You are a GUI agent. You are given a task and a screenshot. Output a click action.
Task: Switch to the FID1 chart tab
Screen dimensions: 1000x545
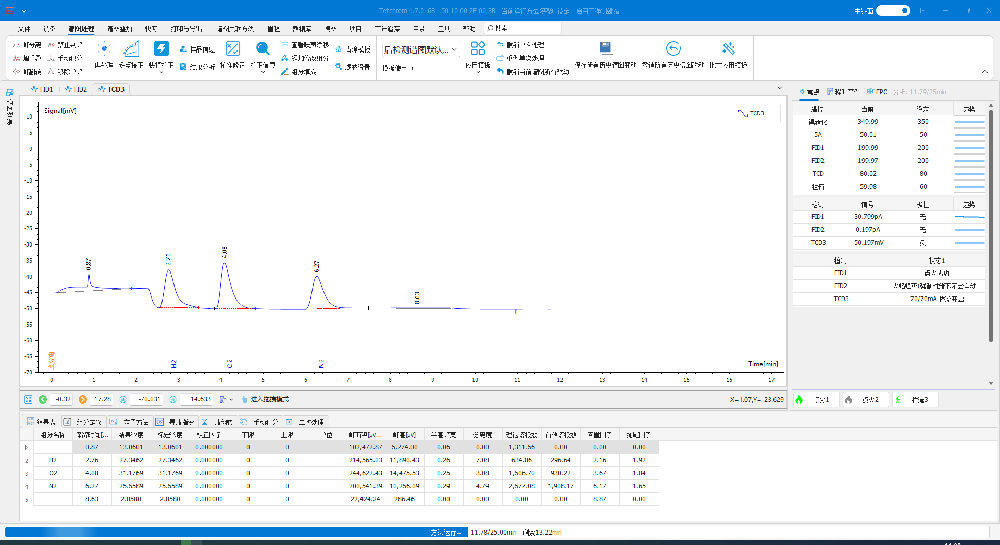pos(42,89)
